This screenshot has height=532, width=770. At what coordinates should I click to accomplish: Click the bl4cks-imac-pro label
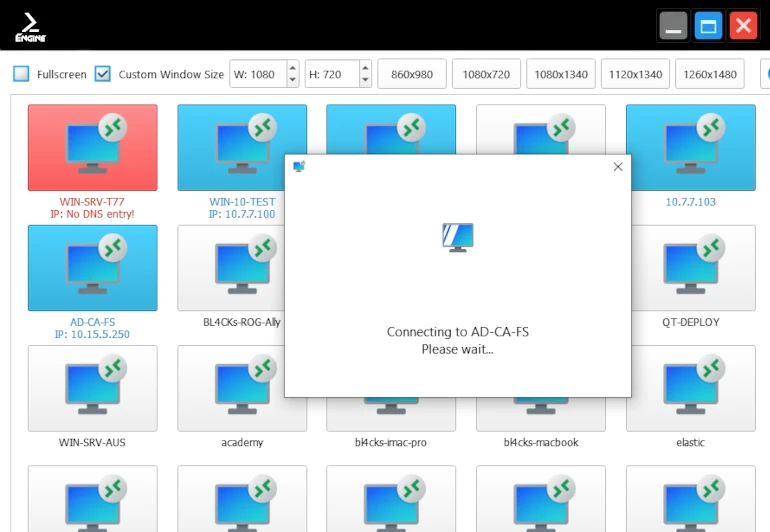tap(390, 442)
